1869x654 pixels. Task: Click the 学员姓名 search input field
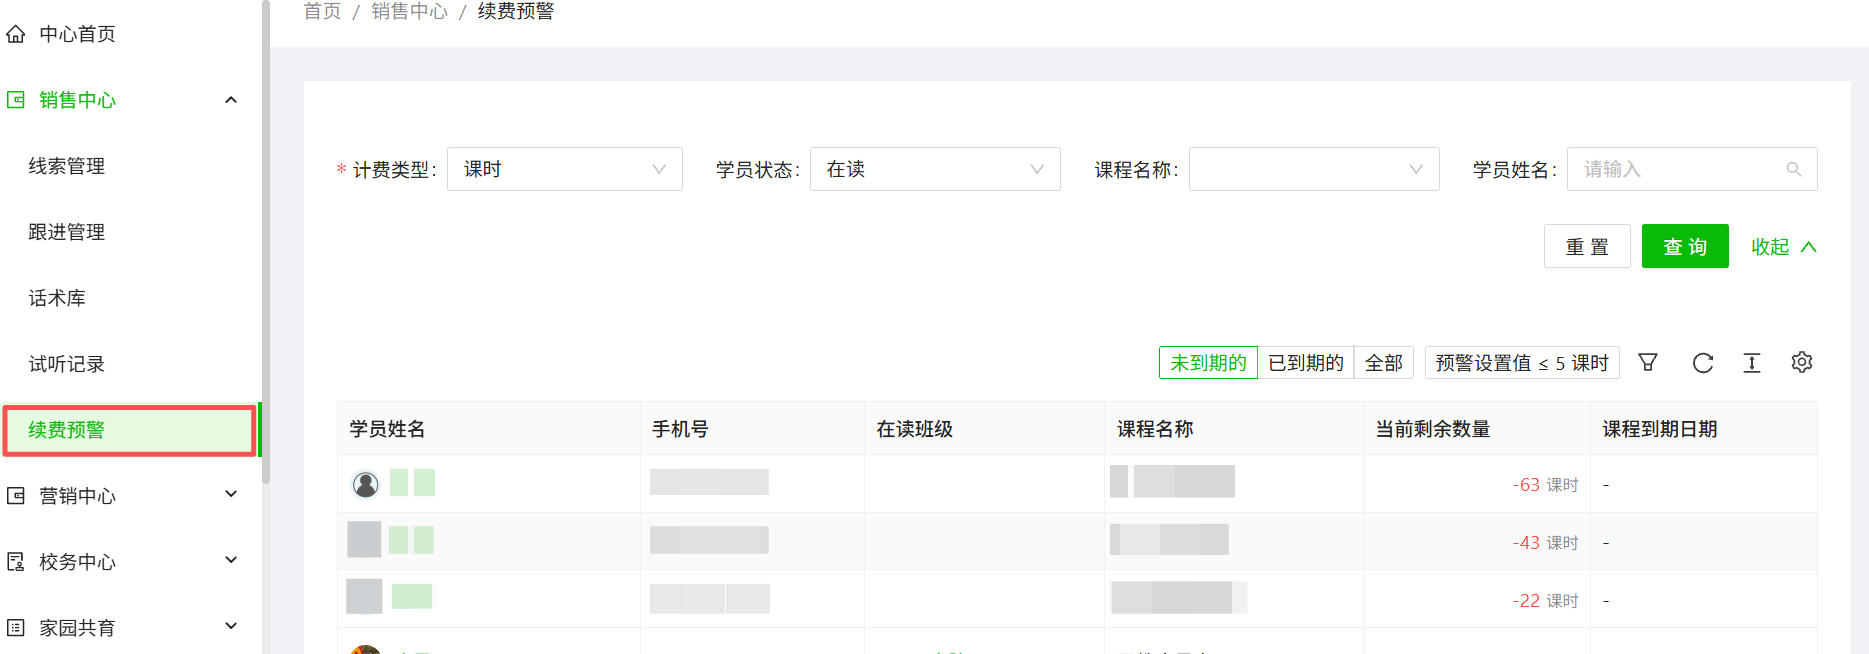pos(1680,170)
